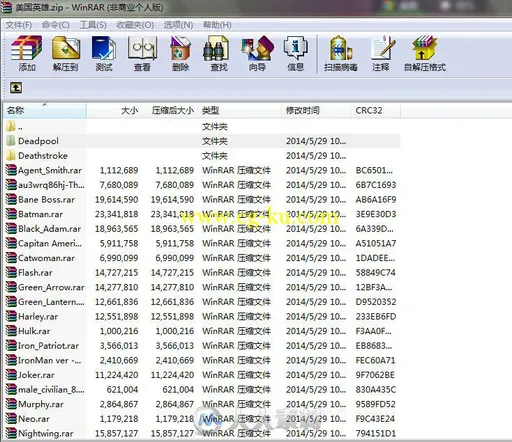Click the 解压到 (Extract To) icon

(66, 53)
